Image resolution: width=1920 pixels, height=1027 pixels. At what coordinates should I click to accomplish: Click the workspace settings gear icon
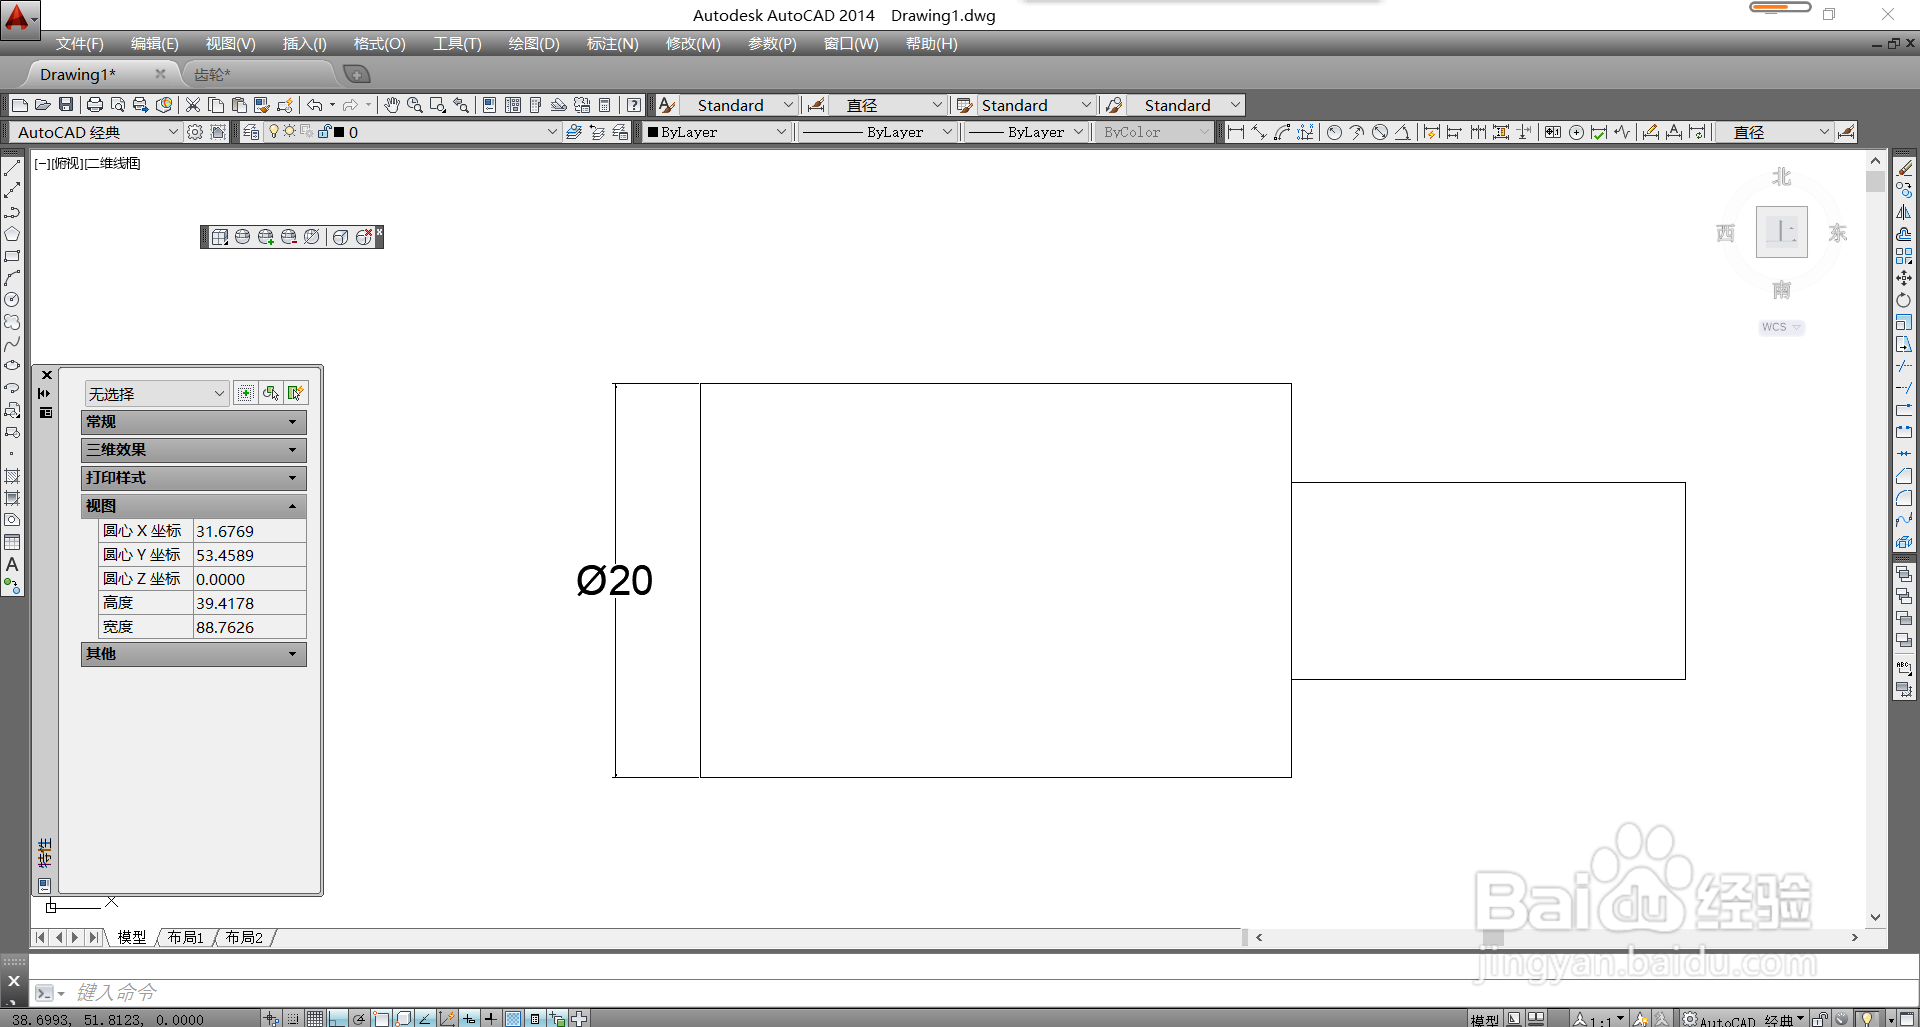195,132
